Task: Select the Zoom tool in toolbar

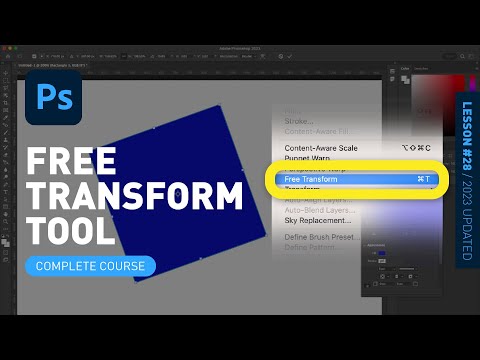Action: coord(6,222)
